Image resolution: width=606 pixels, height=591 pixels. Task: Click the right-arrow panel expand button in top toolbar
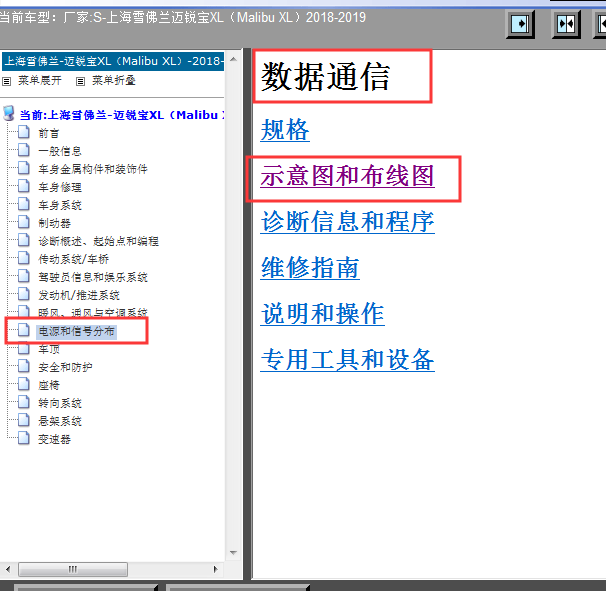pyautogui.click(x=520, y=24)
